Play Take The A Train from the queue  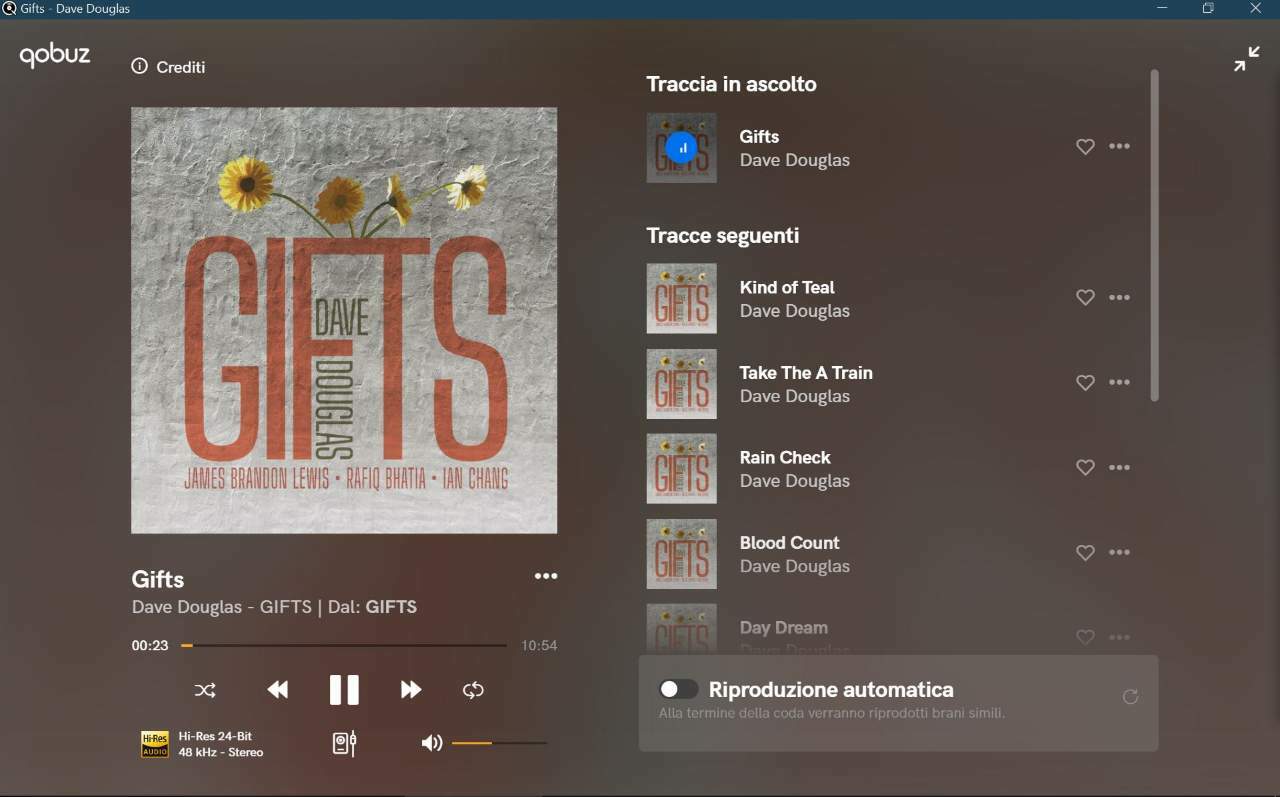pyautogui.click(x=806, y=372)
